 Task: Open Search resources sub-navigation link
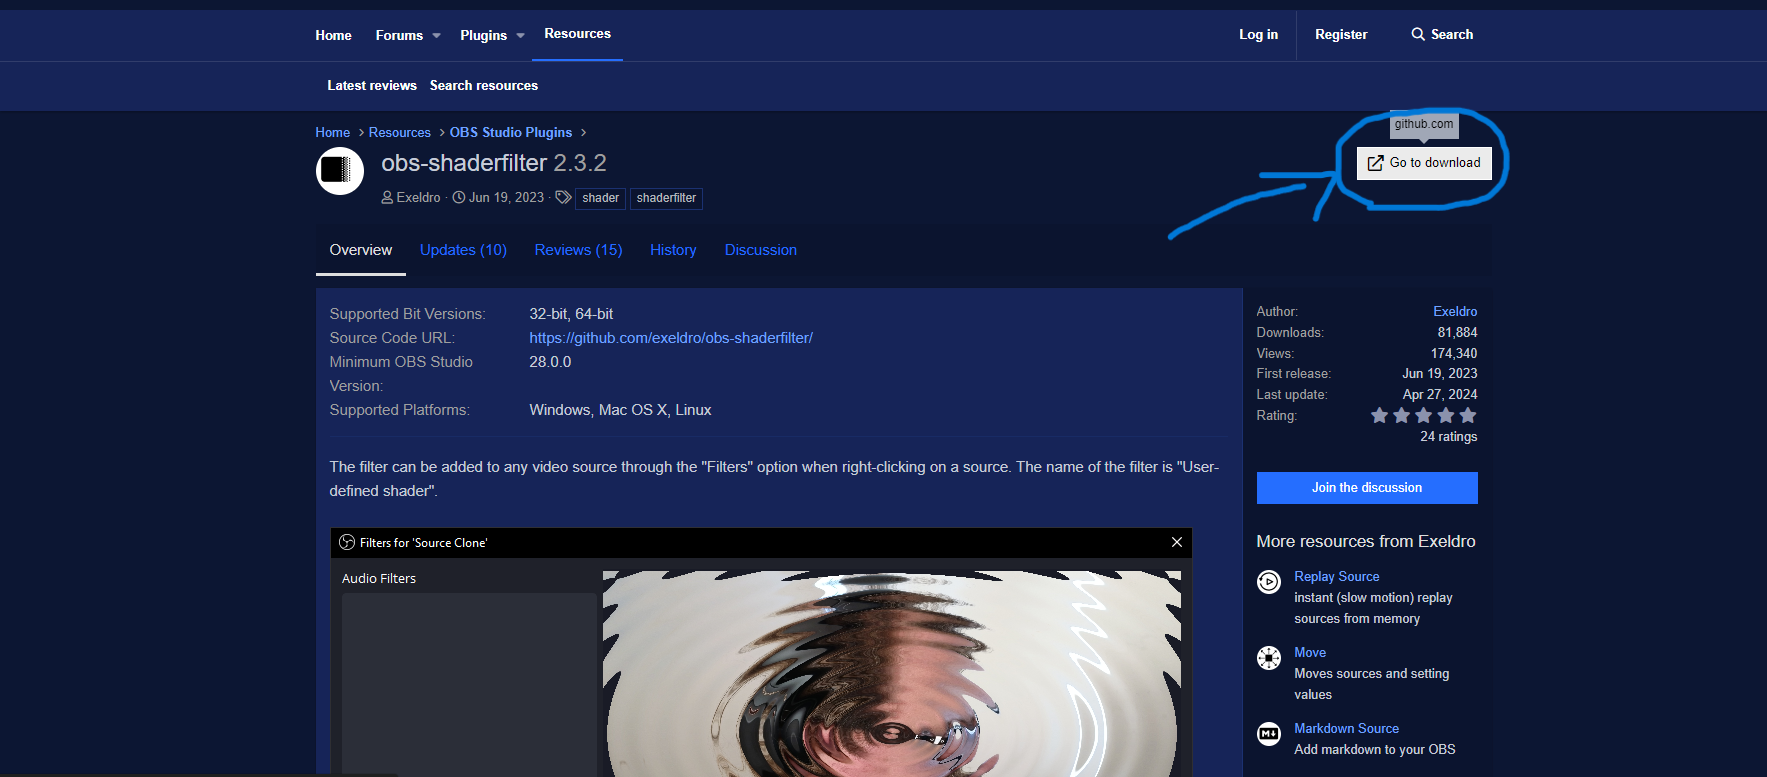(484, 85)
